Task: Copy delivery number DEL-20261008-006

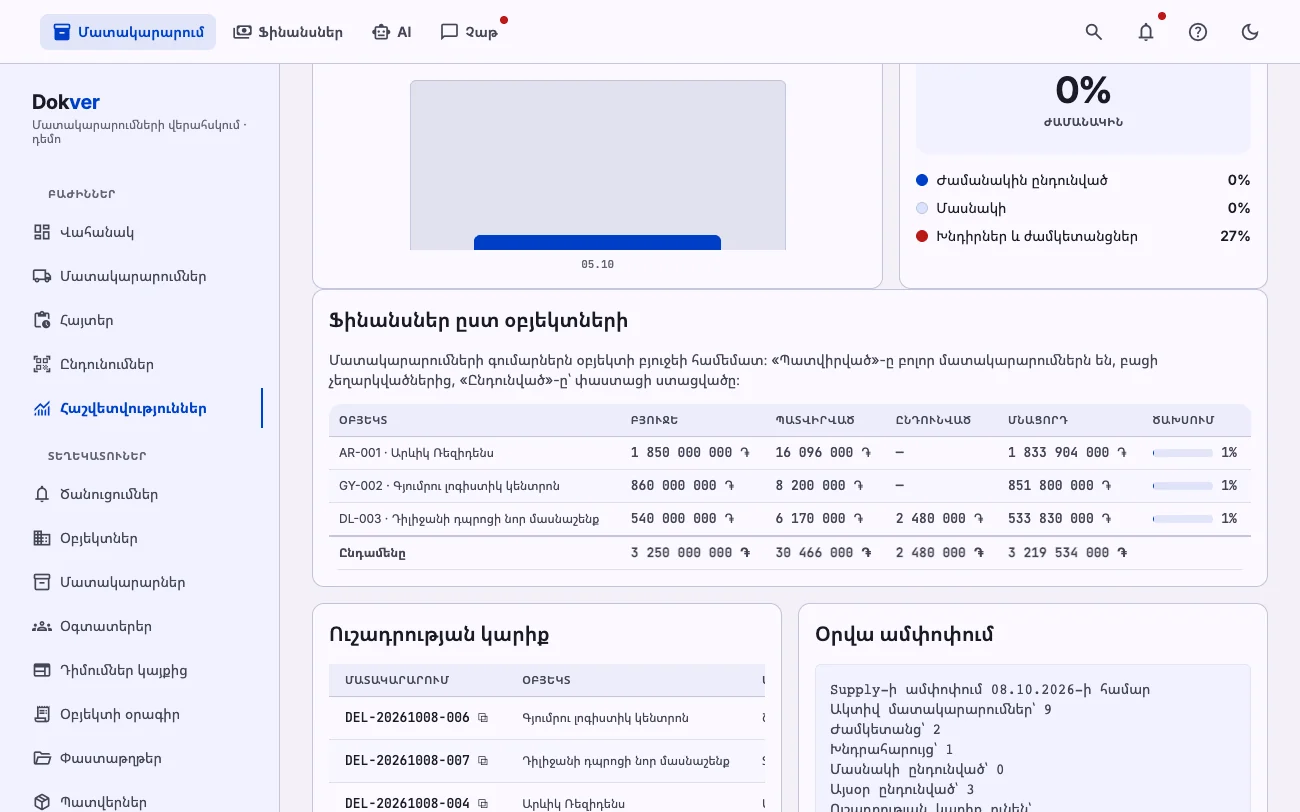Action: 483,718
